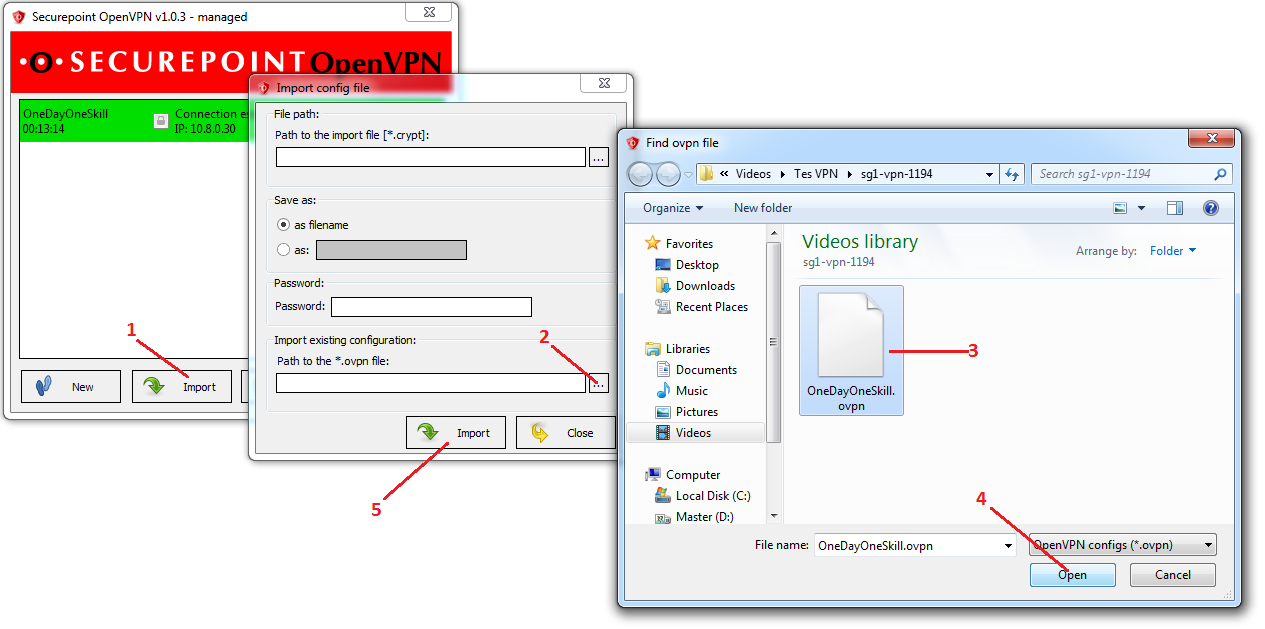1265x629 pixels.
Task: Click the Search sg1-vpn-1194 box
Action: tap(1131, 174)
